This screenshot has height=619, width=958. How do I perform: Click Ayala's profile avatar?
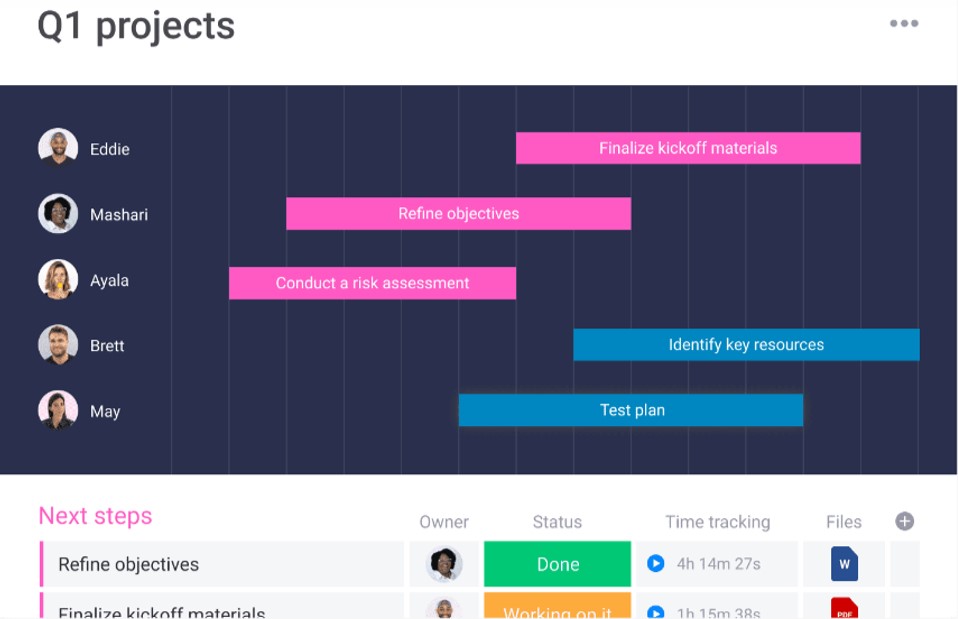(x=58, y=280)
